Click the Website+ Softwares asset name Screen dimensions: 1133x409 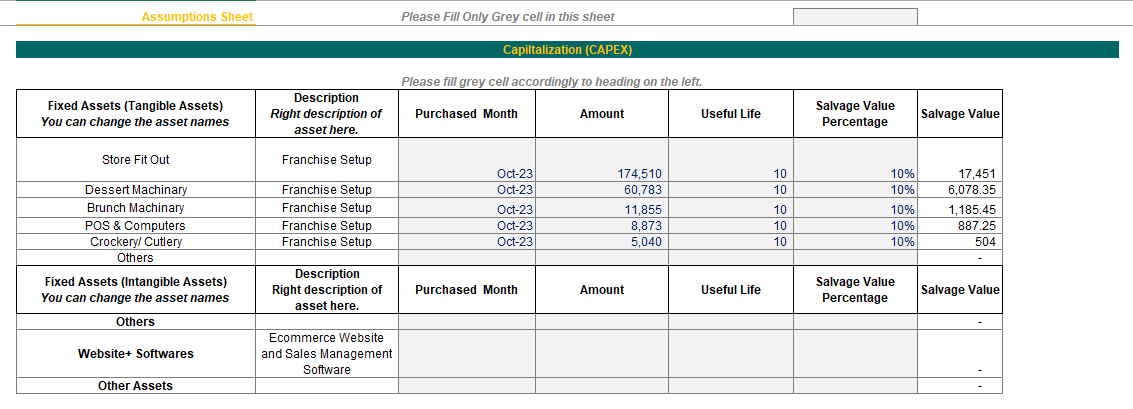point(136,354)
